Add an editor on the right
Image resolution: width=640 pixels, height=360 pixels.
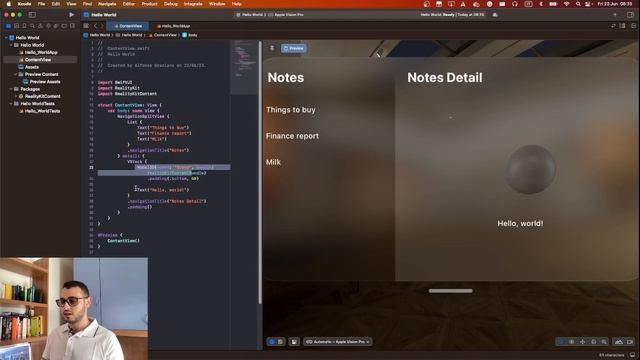tap(633, 26)
